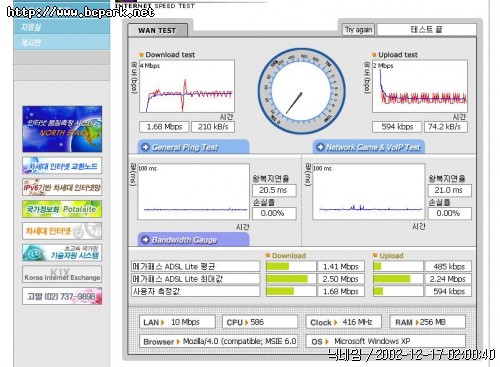500x367 pixels.
Task: Open the North Star globe banner
Action: pyautogui.click(x=62, y=129)
